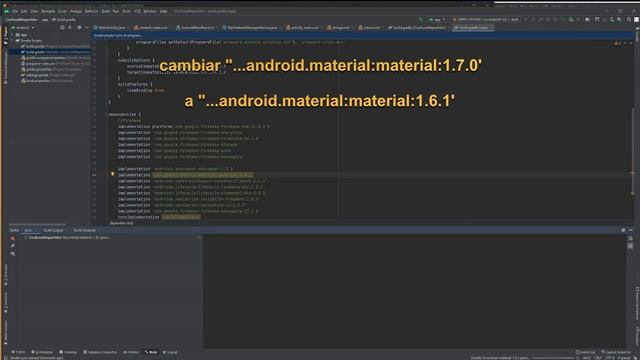
Task: Select proguard-rules.pro in tree
Action: click(55, 64)
